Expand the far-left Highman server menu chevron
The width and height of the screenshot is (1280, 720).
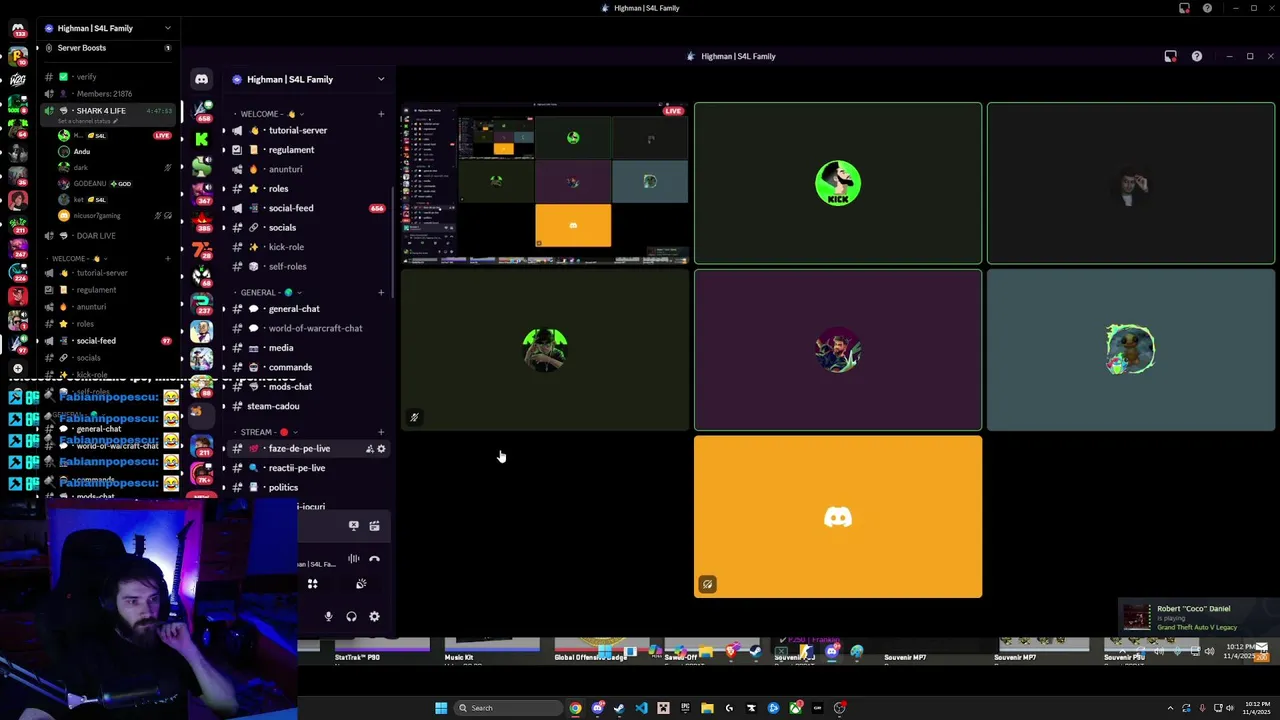[x=167, y=28]
